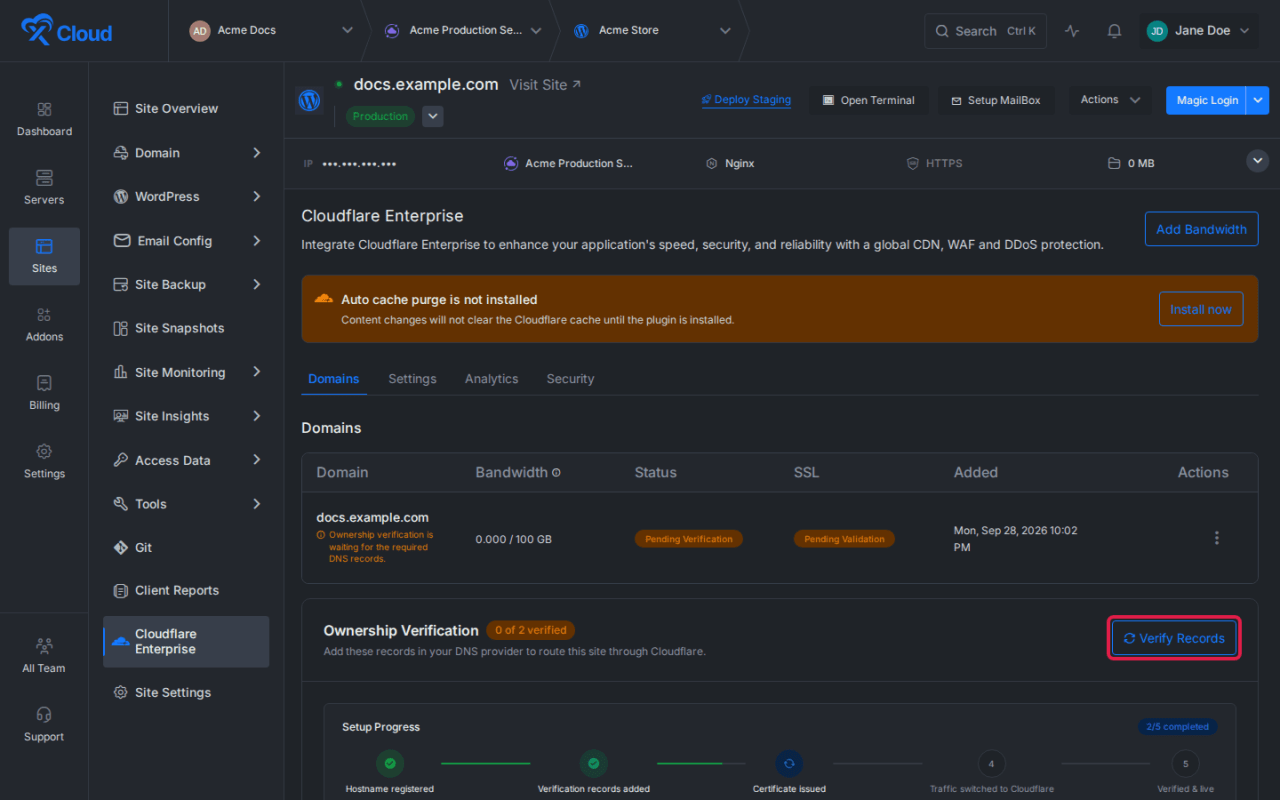The height and width of the screenshot is (800, 1280).
Task: Click the Setup MailBox button
Action: [995, 100]
